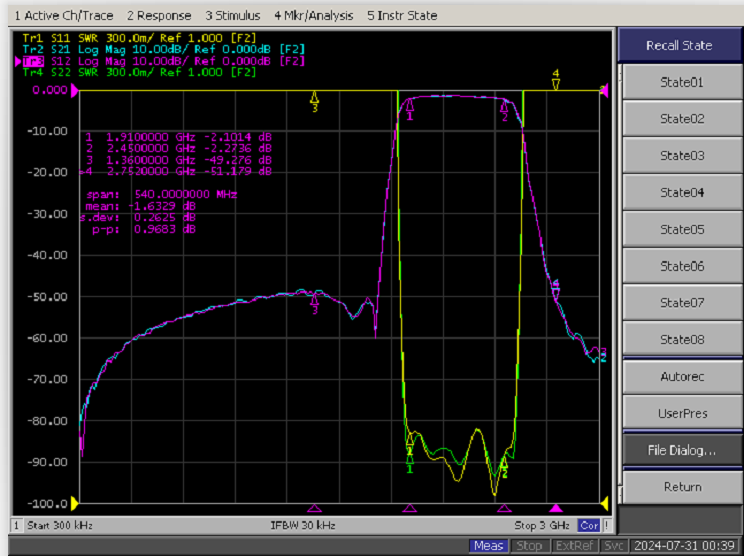Click the Cor correction status indicator
This screenshot has height=556, width=744.
point(589,526)
